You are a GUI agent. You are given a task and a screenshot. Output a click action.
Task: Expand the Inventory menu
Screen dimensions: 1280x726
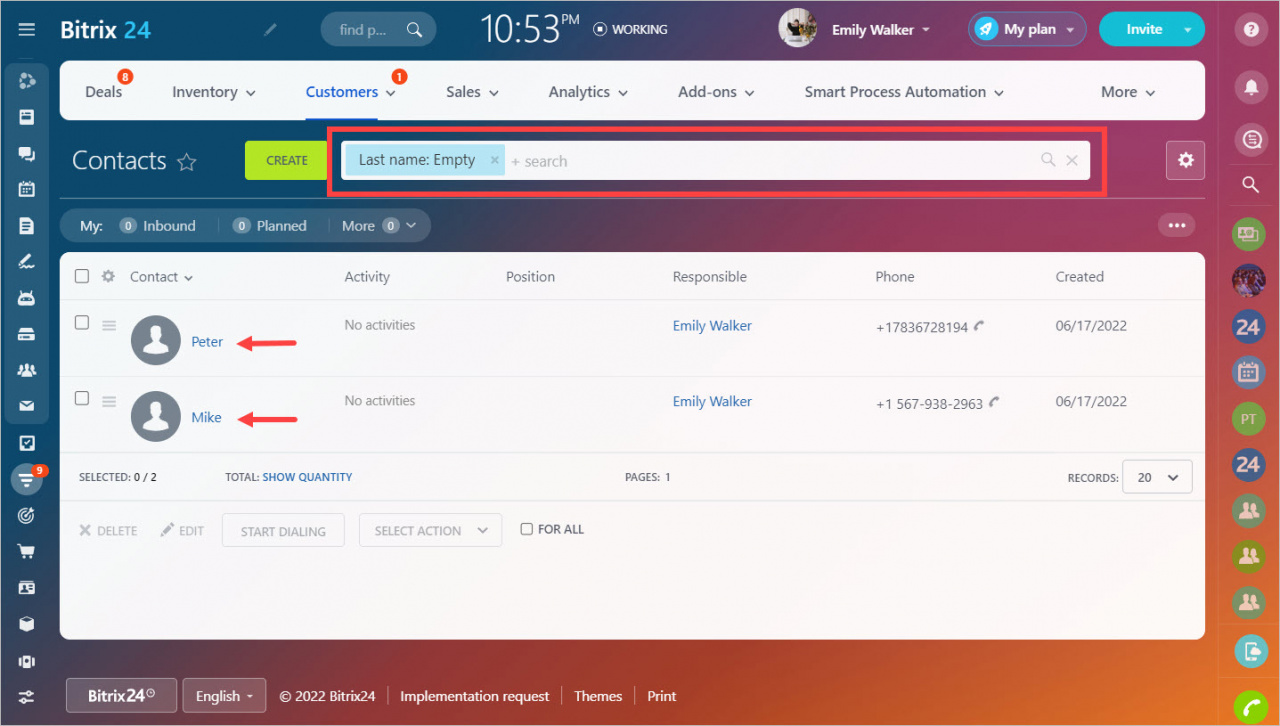coord(214,92)
